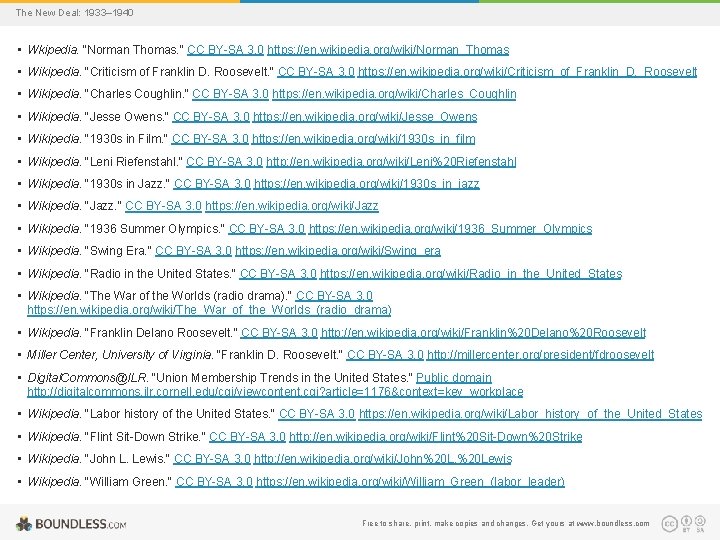Open the Charles Coughlin Wikipedia URL
The height and width of the screenshot is (540, 720).
pyautogui.click(x=394, y=94)
